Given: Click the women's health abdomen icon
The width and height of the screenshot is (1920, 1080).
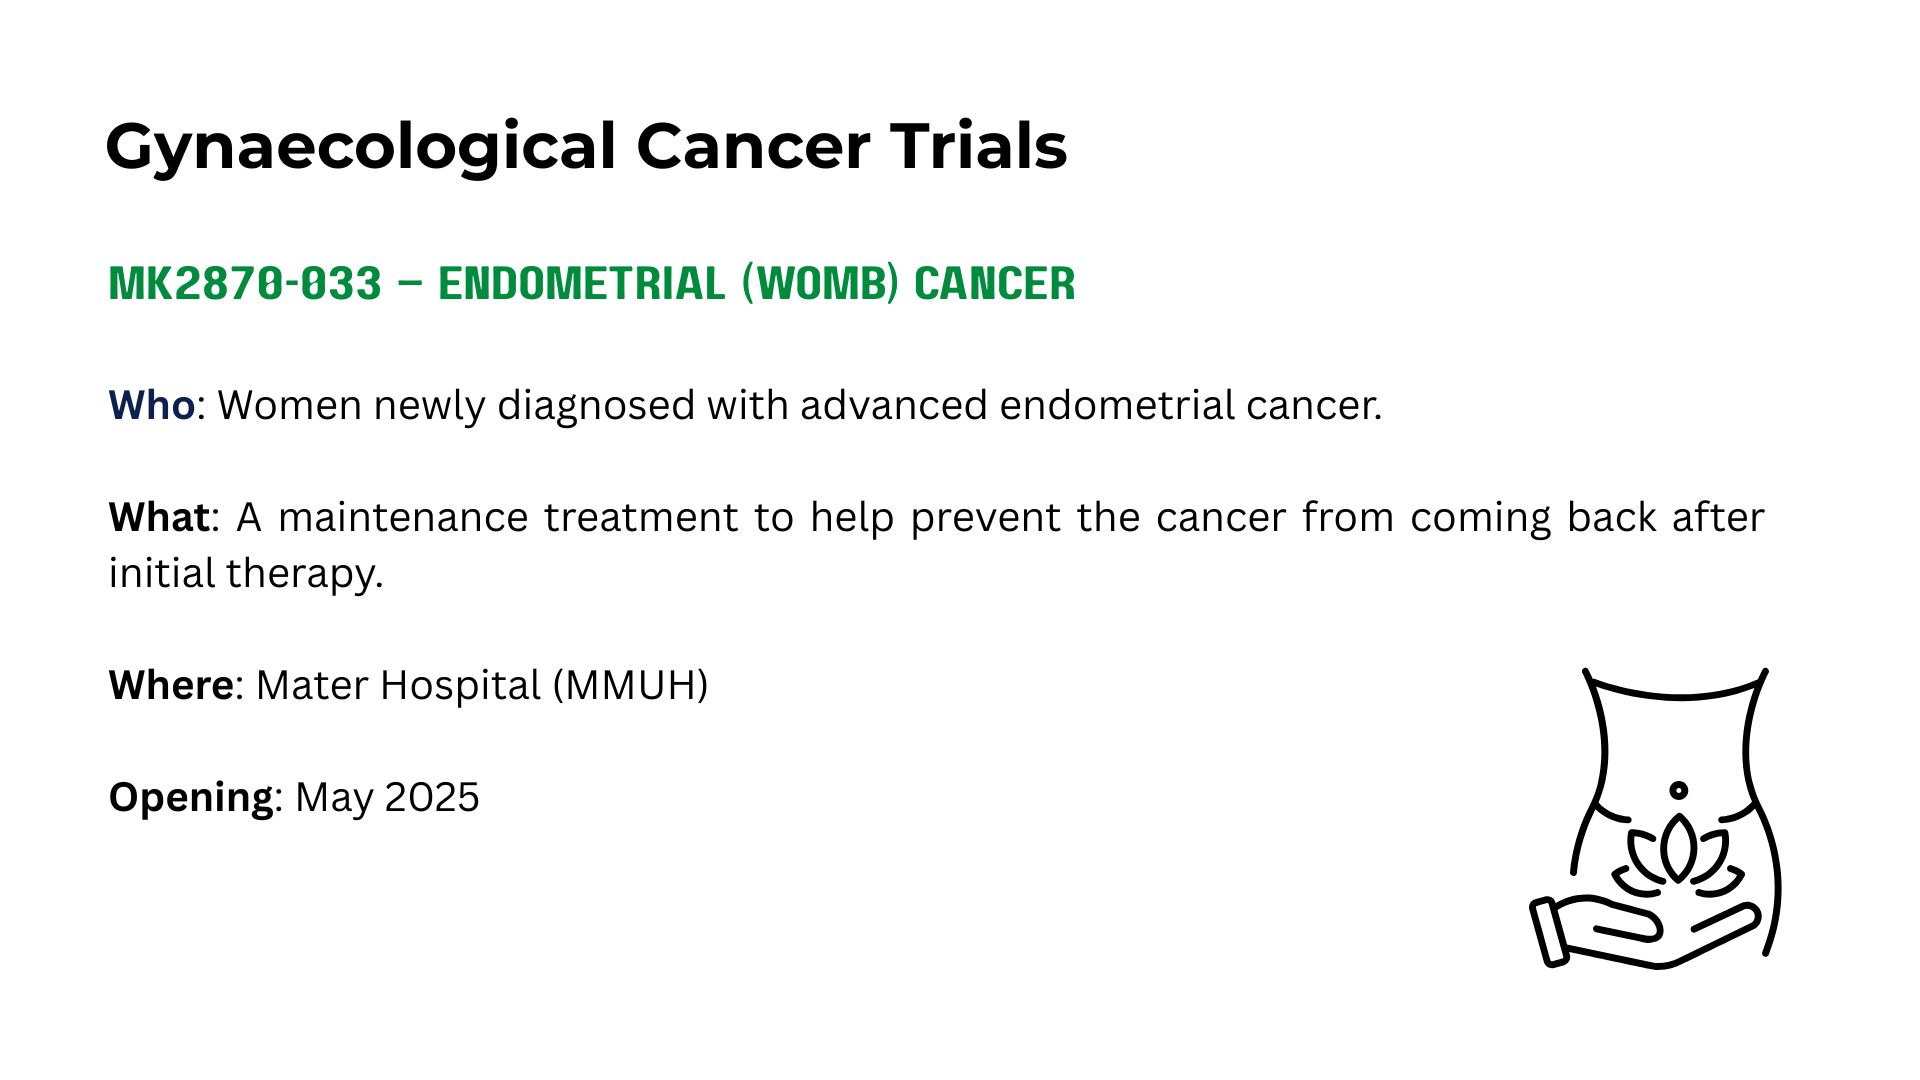Looking at the screenshot, I should point(1656,818).
